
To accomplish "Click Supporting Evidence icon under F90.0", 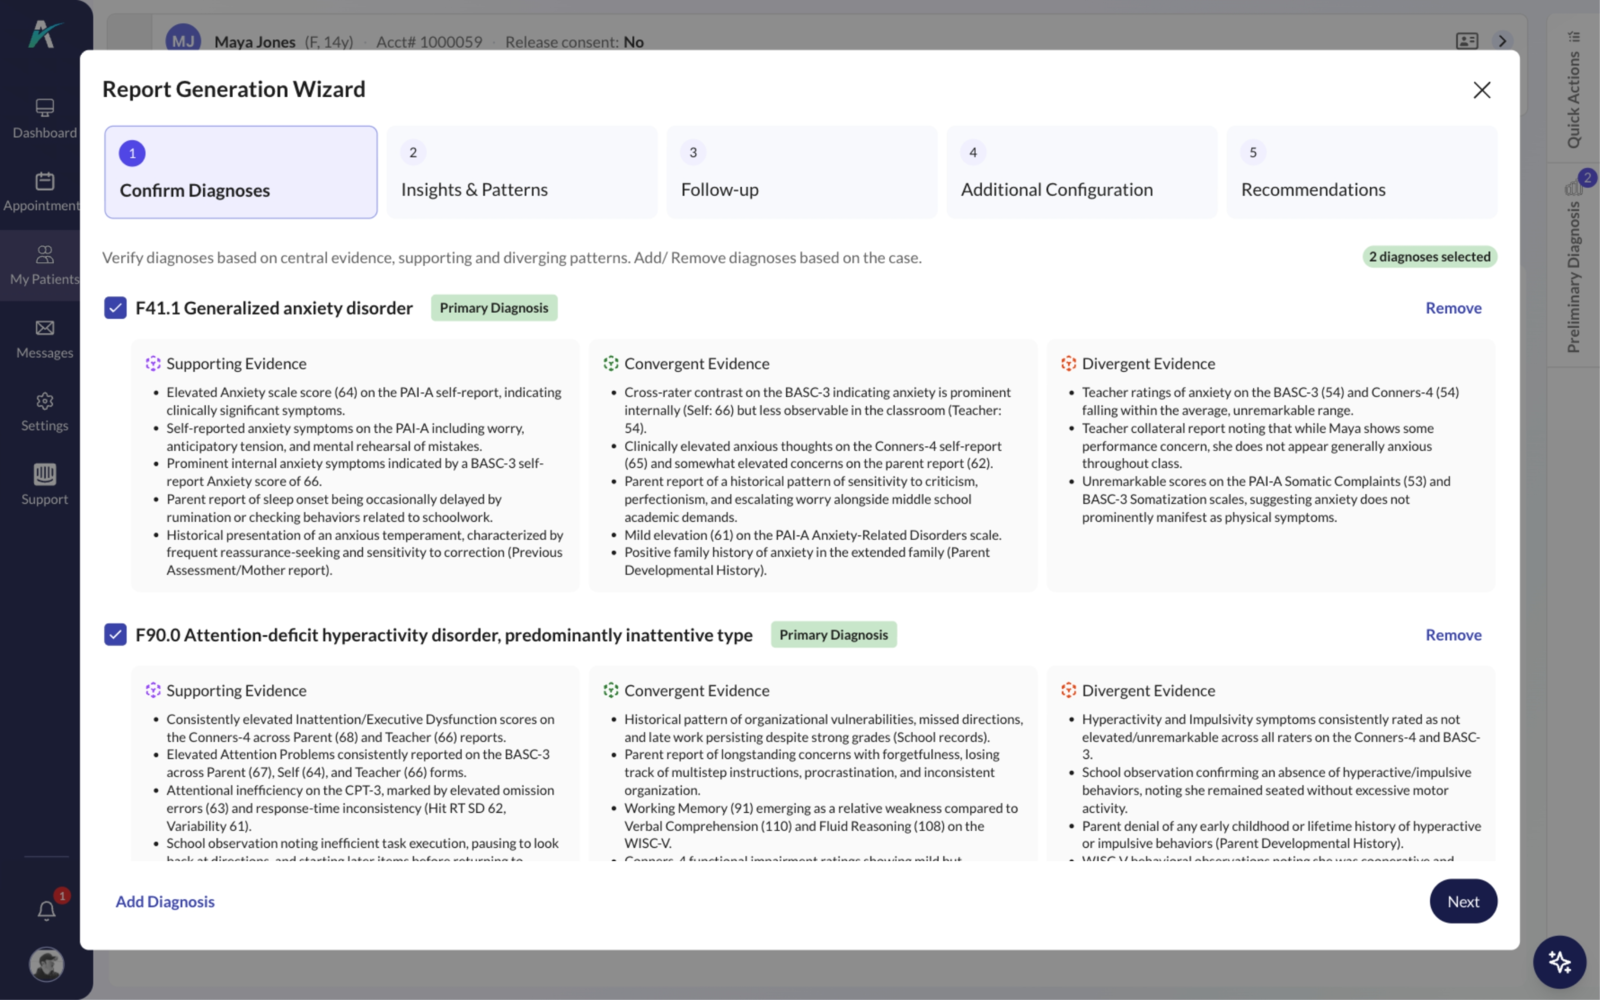I will [153, 691].
